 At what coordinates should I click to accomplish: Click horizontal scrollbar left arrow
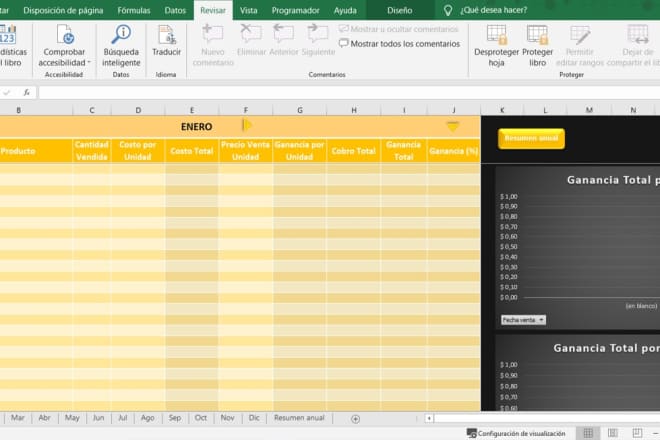429,419
